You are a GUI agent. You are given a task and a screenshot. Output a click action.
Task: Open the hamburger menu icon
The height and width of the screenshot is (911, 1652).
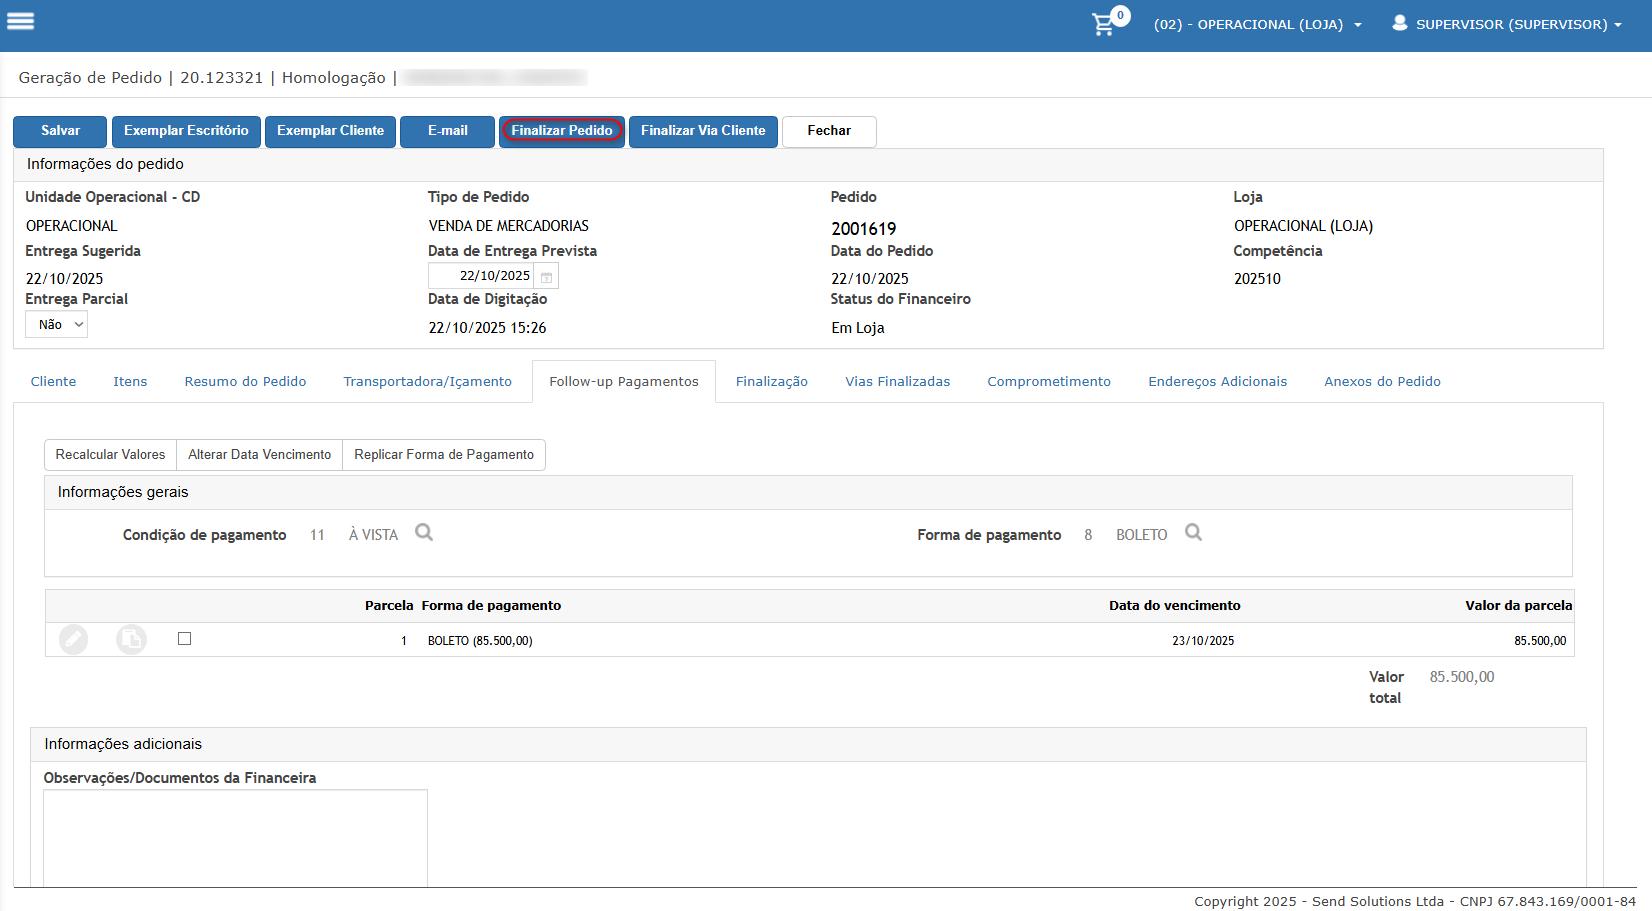[21, 21]
